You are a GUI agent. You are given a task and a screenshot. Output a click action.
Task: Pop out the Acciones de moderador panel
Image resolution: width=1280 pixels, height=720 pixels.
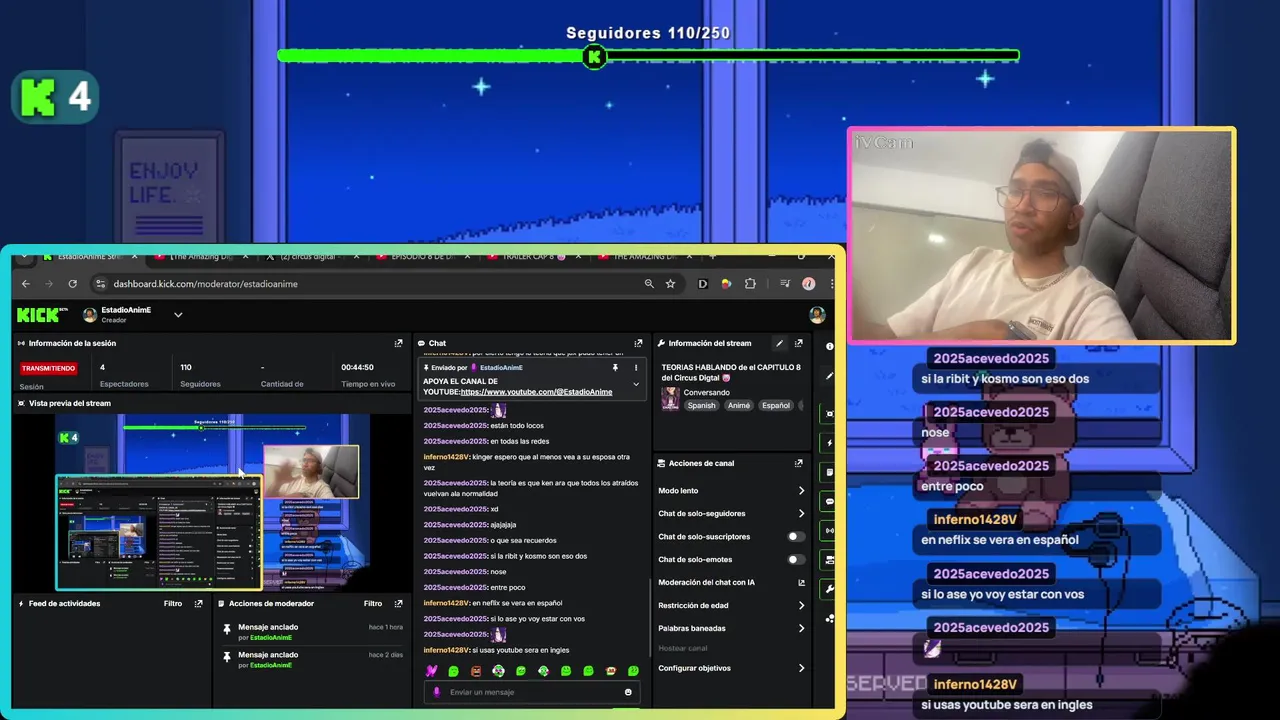(398, 603)
